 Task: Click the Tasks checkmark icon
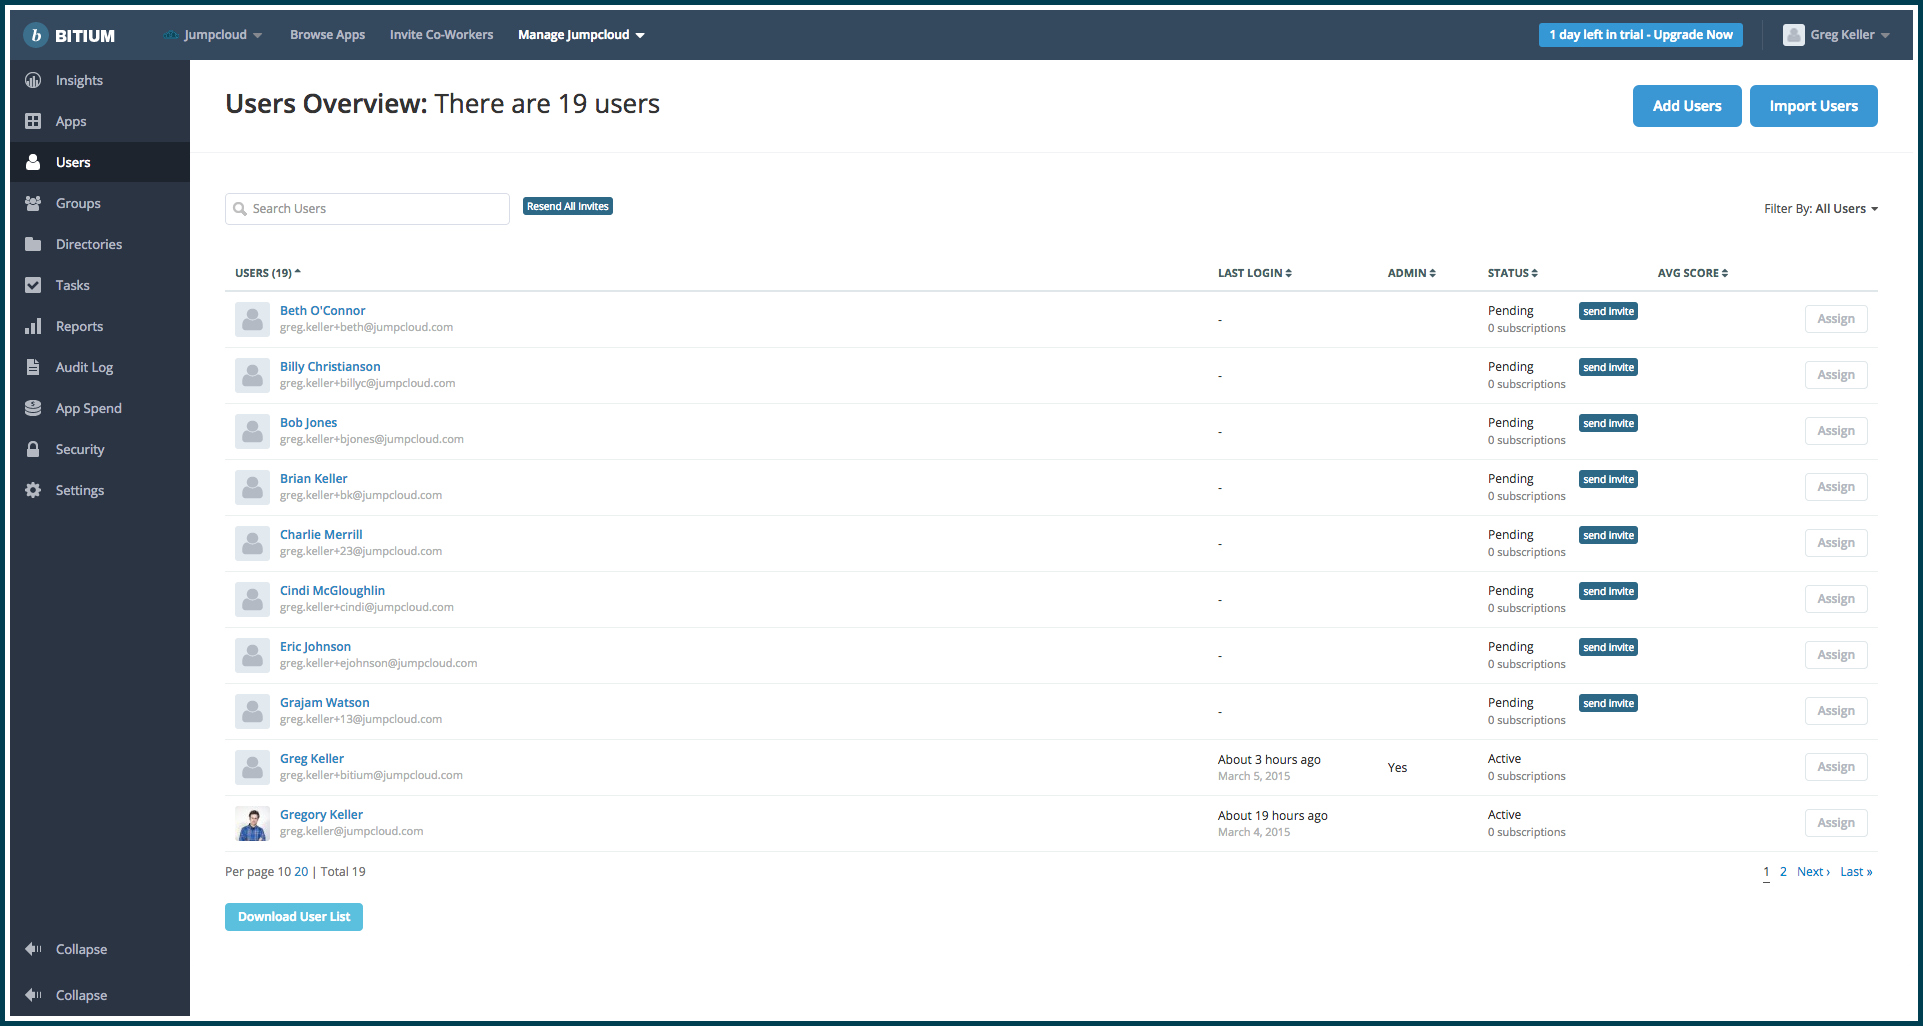[x=33, y=285]
